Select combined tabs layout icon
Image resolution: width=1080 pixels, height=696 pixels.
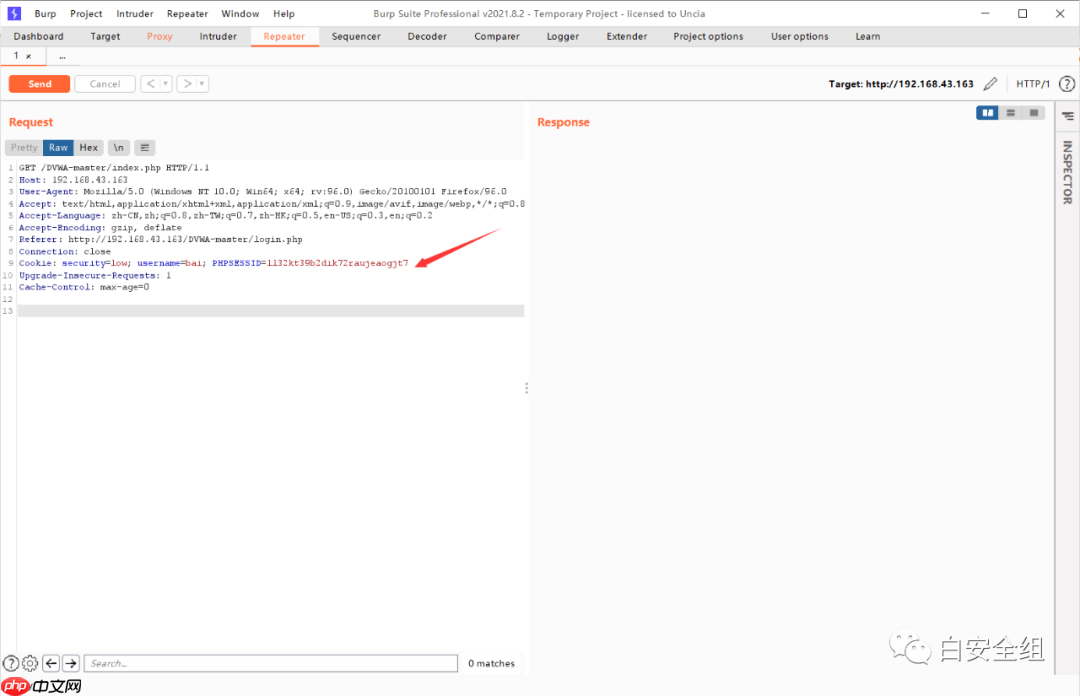1034,112
